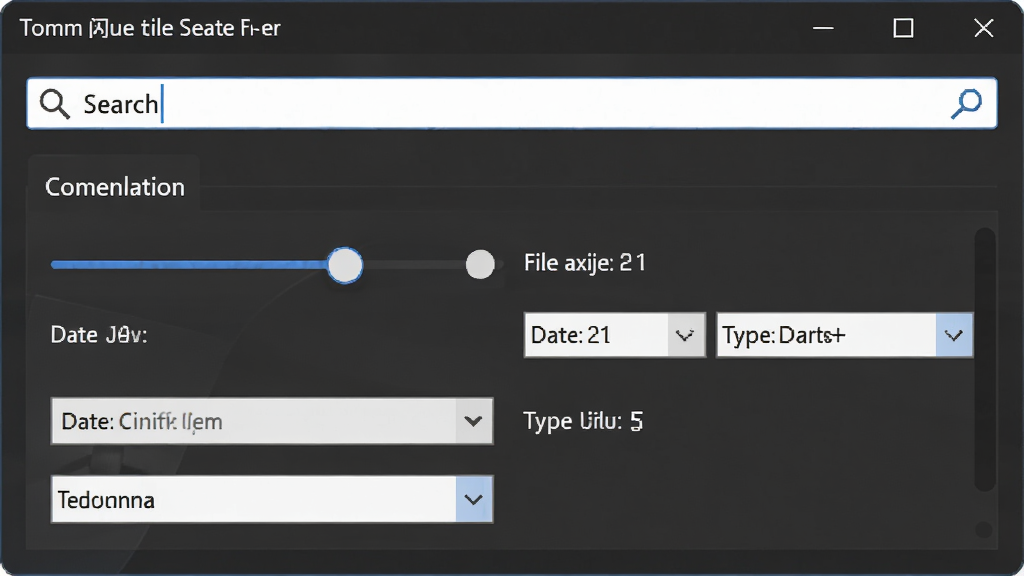Open the Date: 21 dropdown
This screenshot has width=1024, height=576.
[615, 335]
